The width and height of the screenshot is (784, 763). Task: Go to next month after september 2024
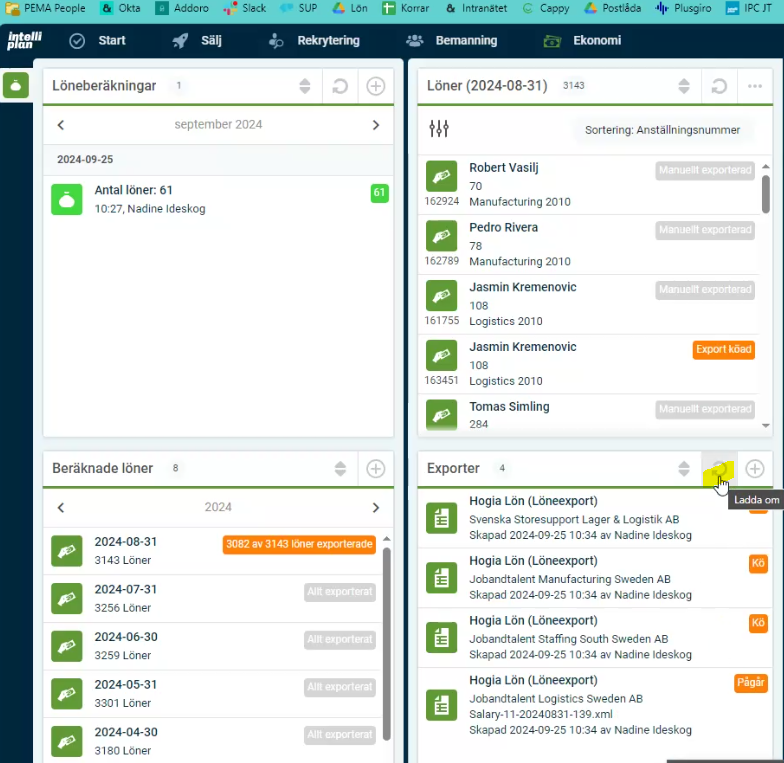[376, 125]
